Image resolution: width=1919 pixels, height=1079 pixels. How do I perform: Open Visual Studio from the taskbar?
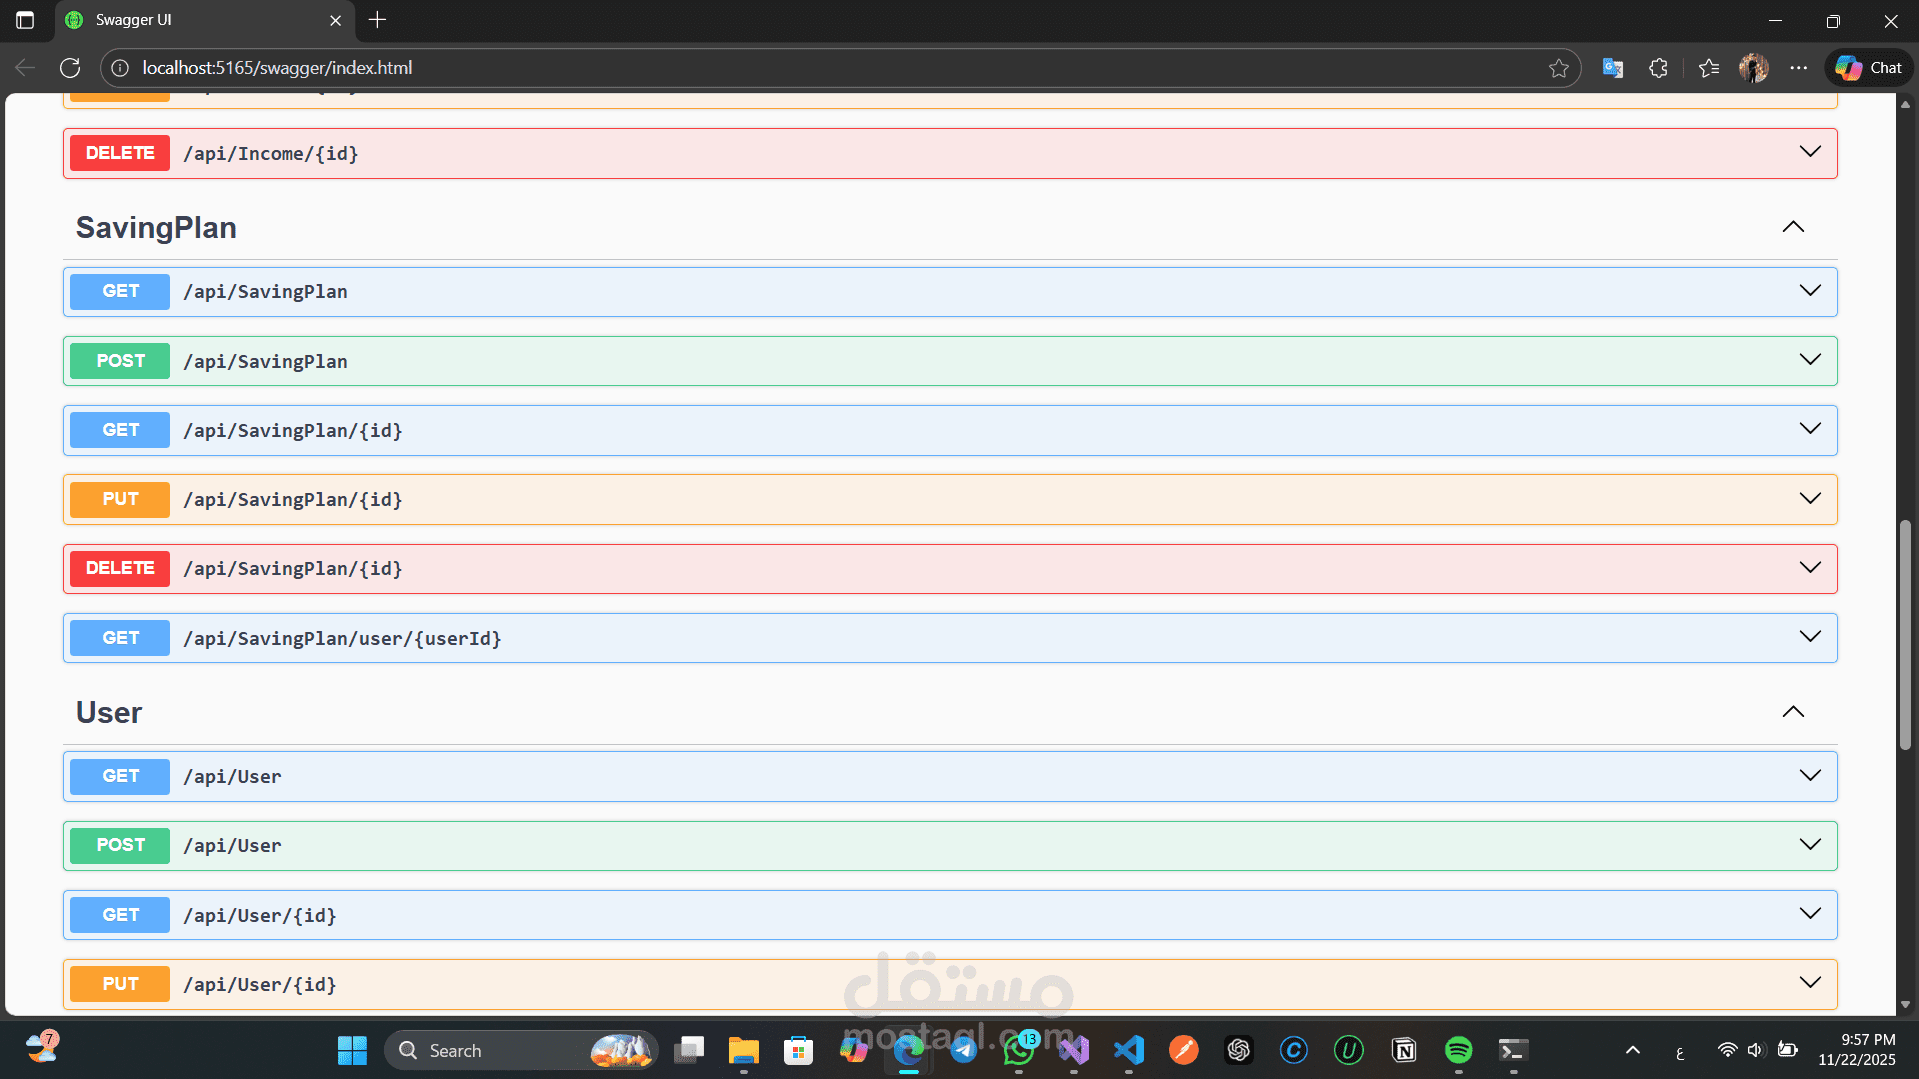pyautogui.click(x=1074, y=1050)
